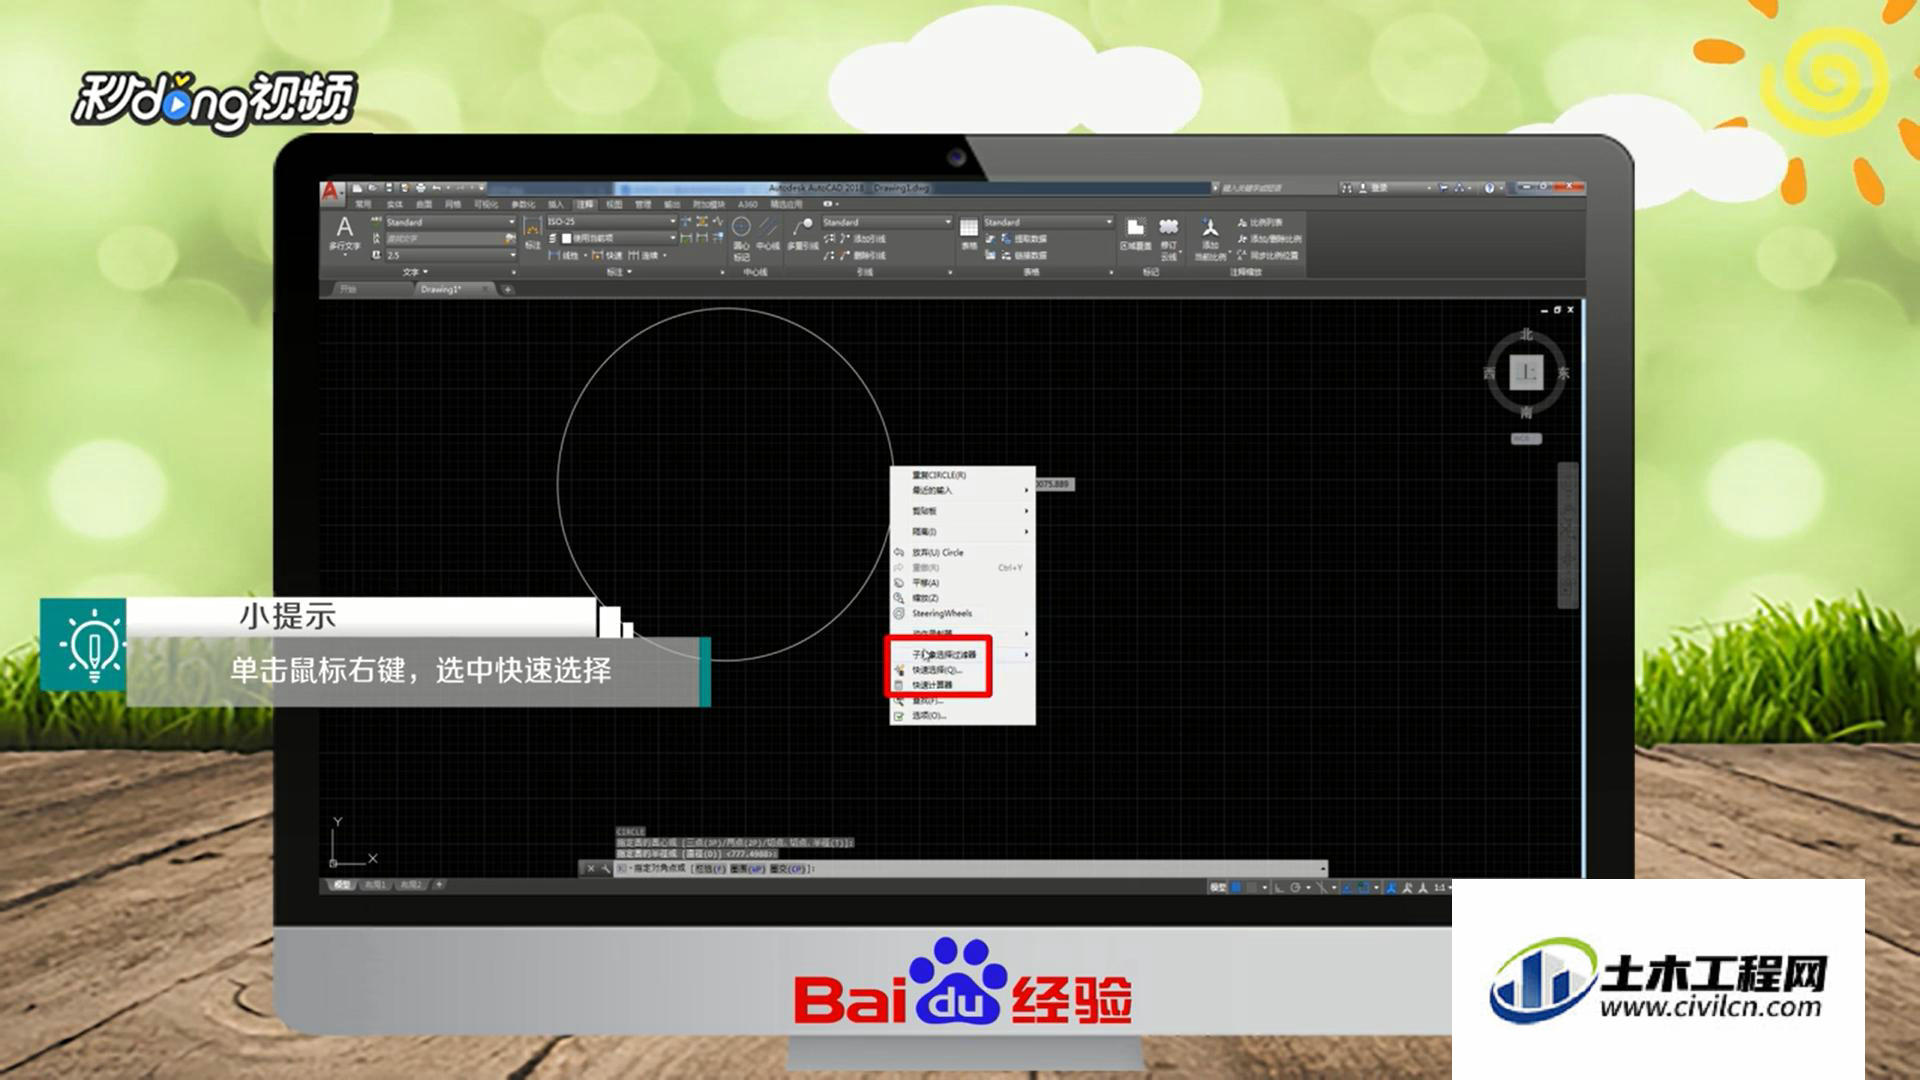Click 北 (North) on the ViewCube compass
Viewport: 1920px width, 1080px height.
[1526, 334]
